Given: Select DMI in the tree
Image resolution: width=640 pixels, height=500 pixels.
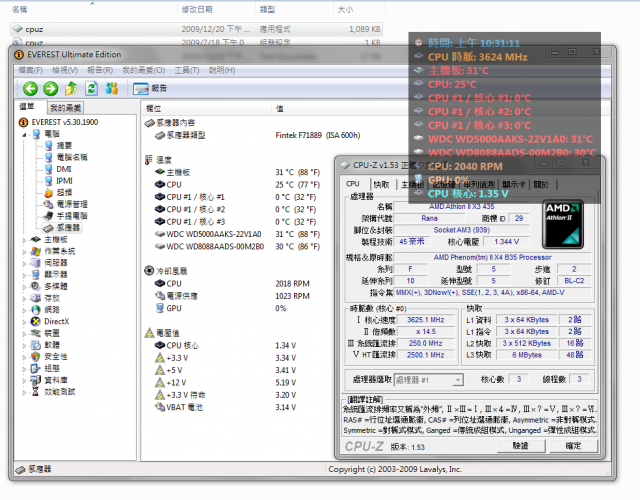Looking at the screenshot, I should [x=58, y=169].
